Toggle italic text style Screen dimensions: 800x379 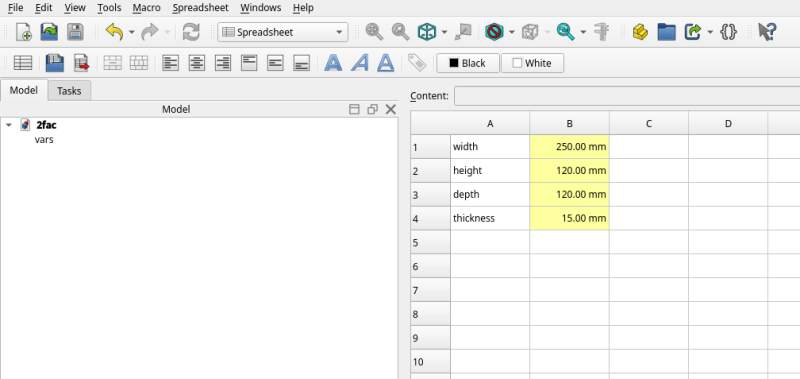(x=360, y=63)
